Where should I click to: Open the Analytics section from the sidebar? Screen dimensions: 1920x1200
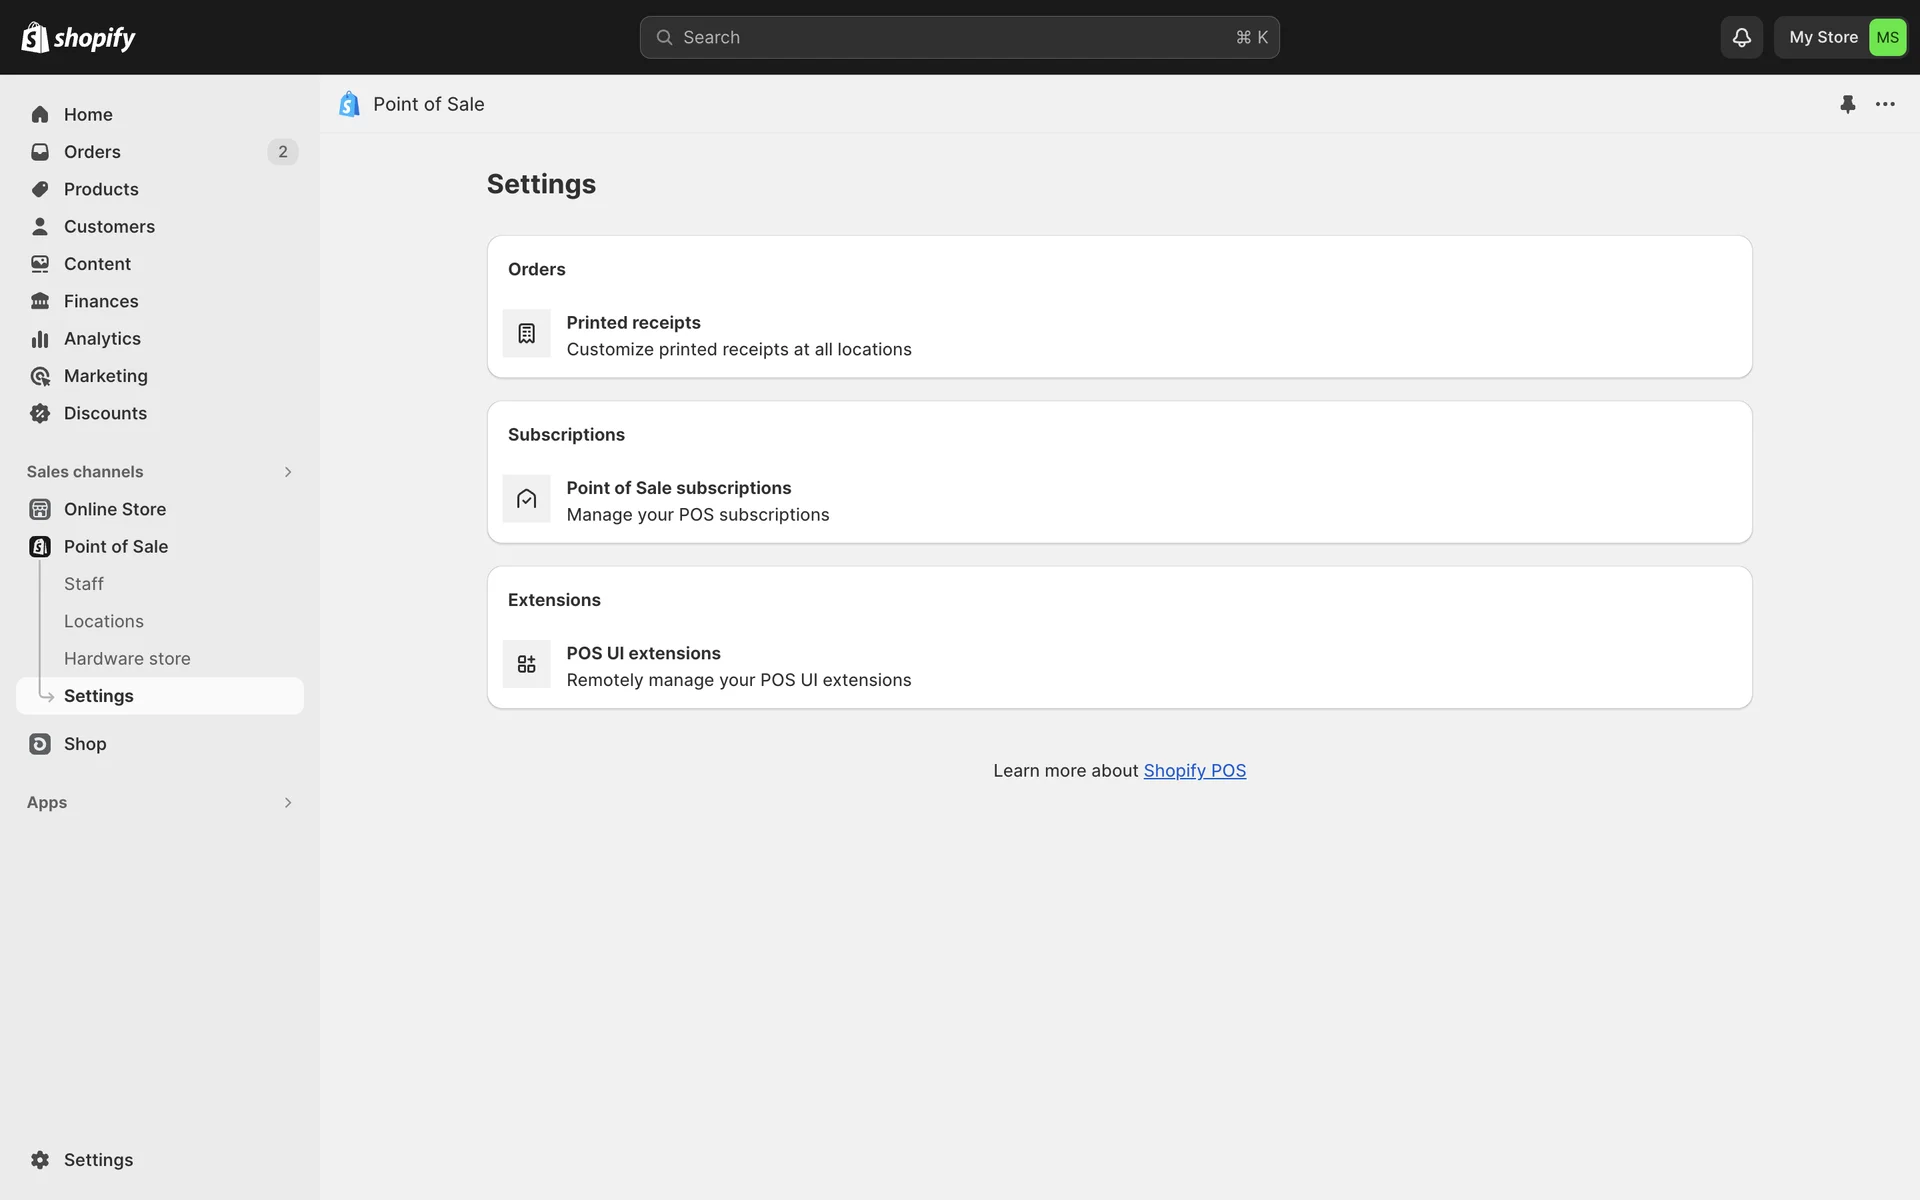click(x=102, y=339)
